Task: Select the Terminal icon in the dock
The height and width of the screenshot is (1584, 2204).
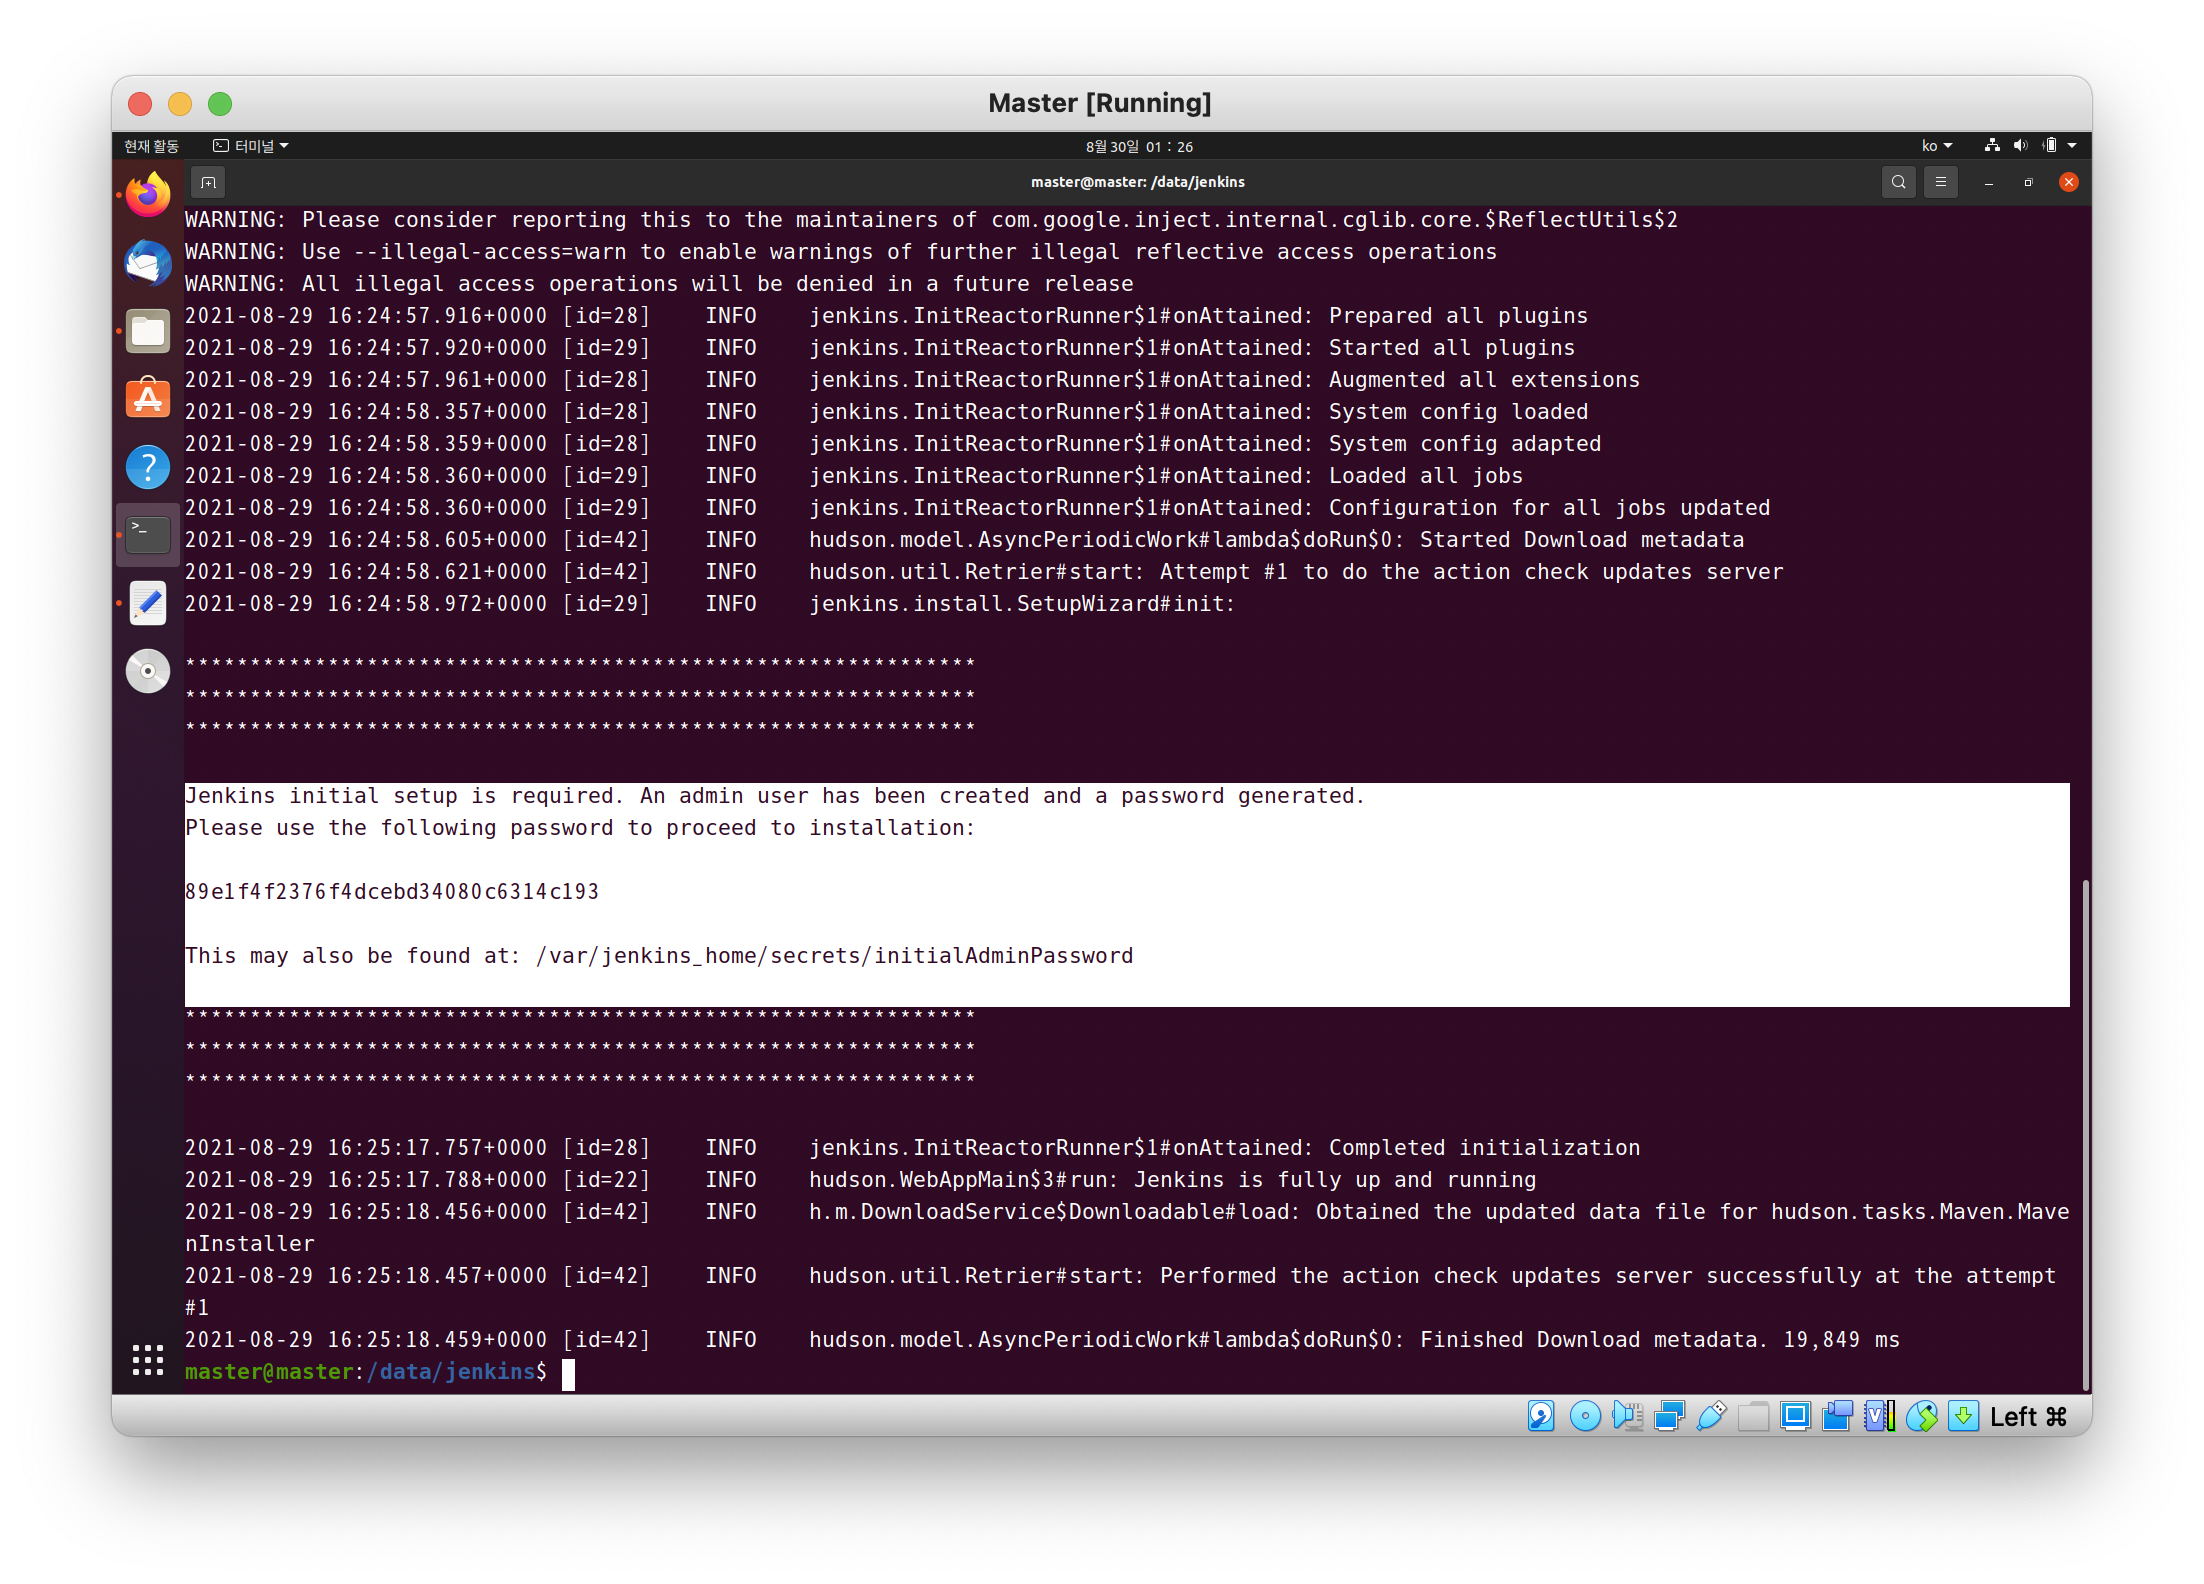Action: click(148, 535)
